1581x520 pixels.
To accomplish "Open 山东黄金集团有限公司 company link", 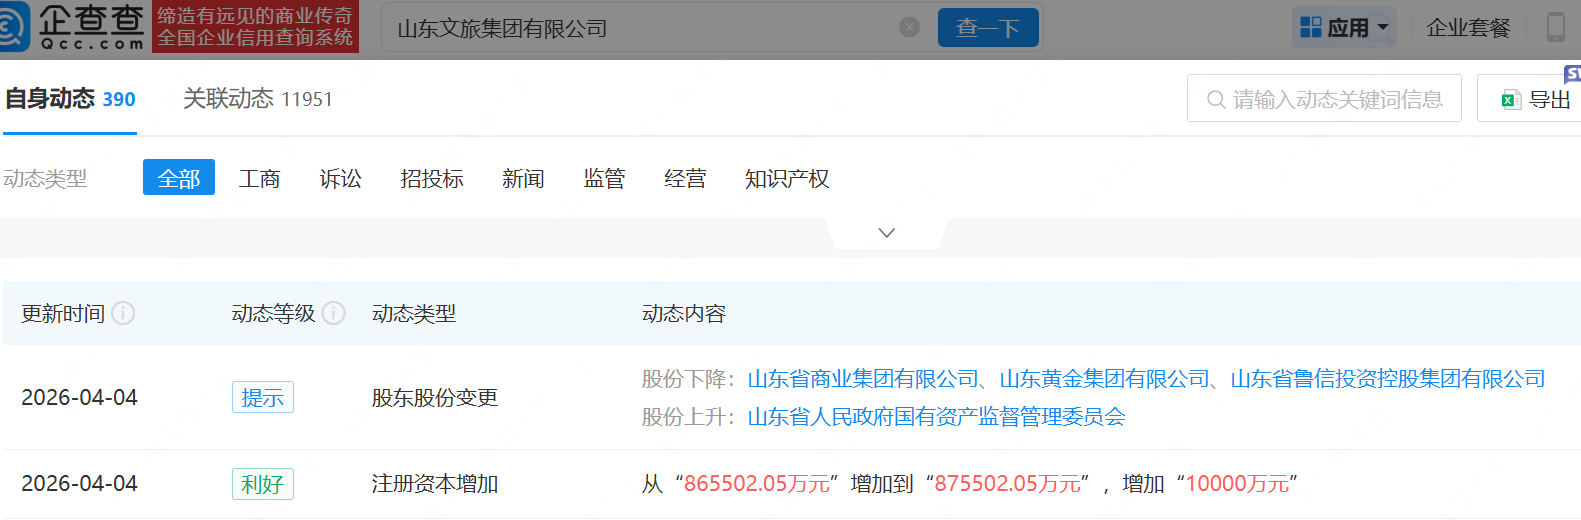I will (x=1104, y=379).
